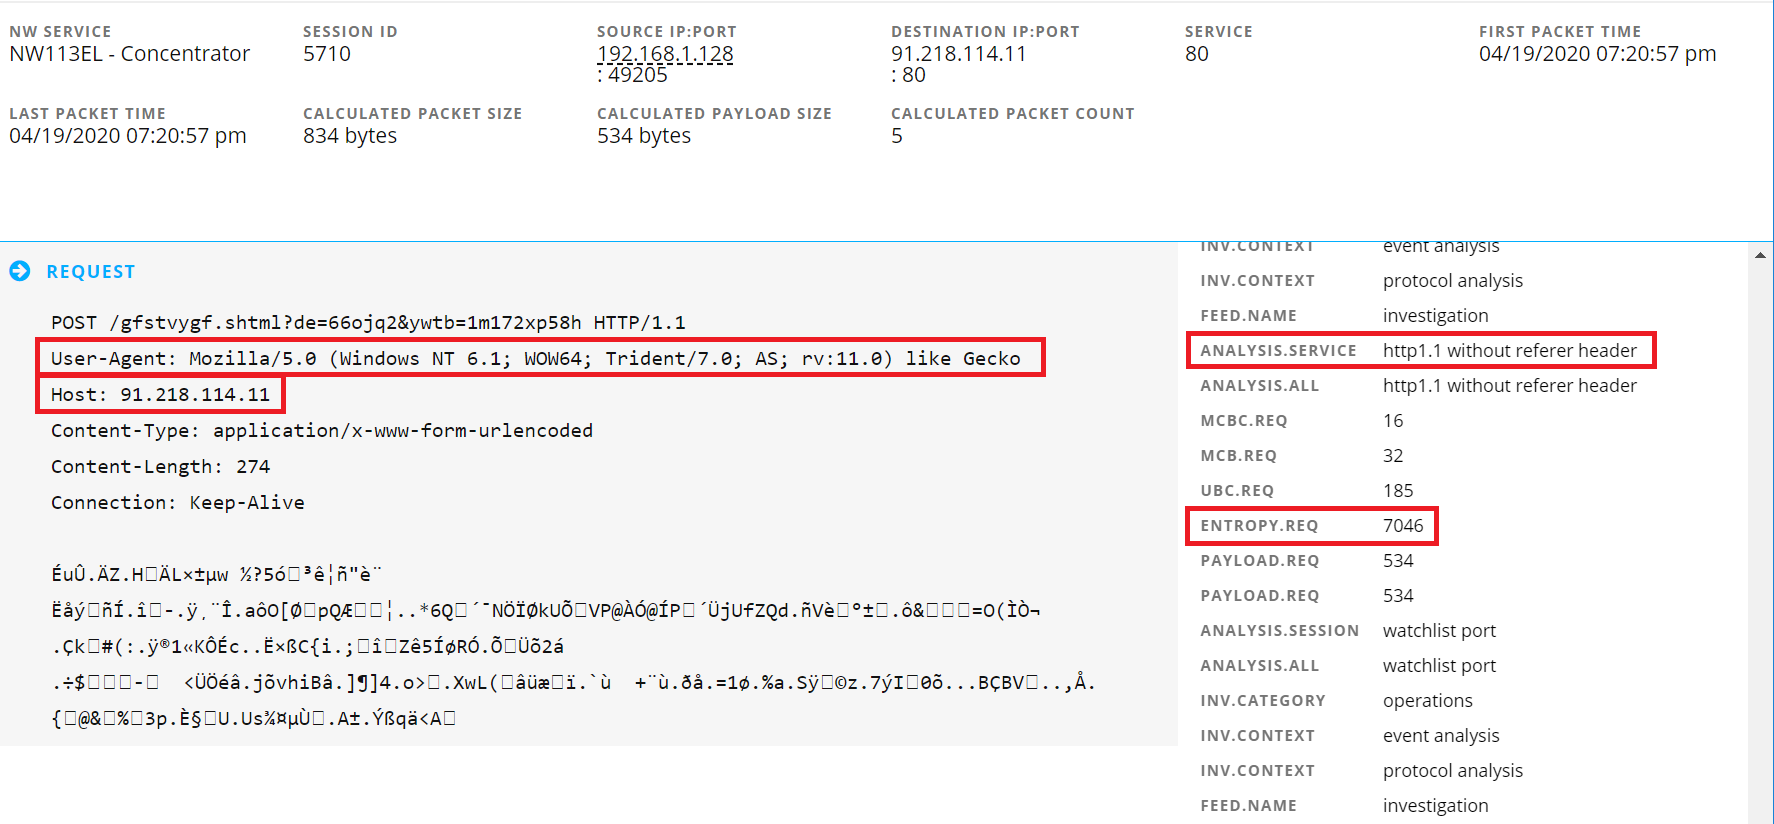Click the NW113EL - Concentrator service name

[x=129, y=54]
